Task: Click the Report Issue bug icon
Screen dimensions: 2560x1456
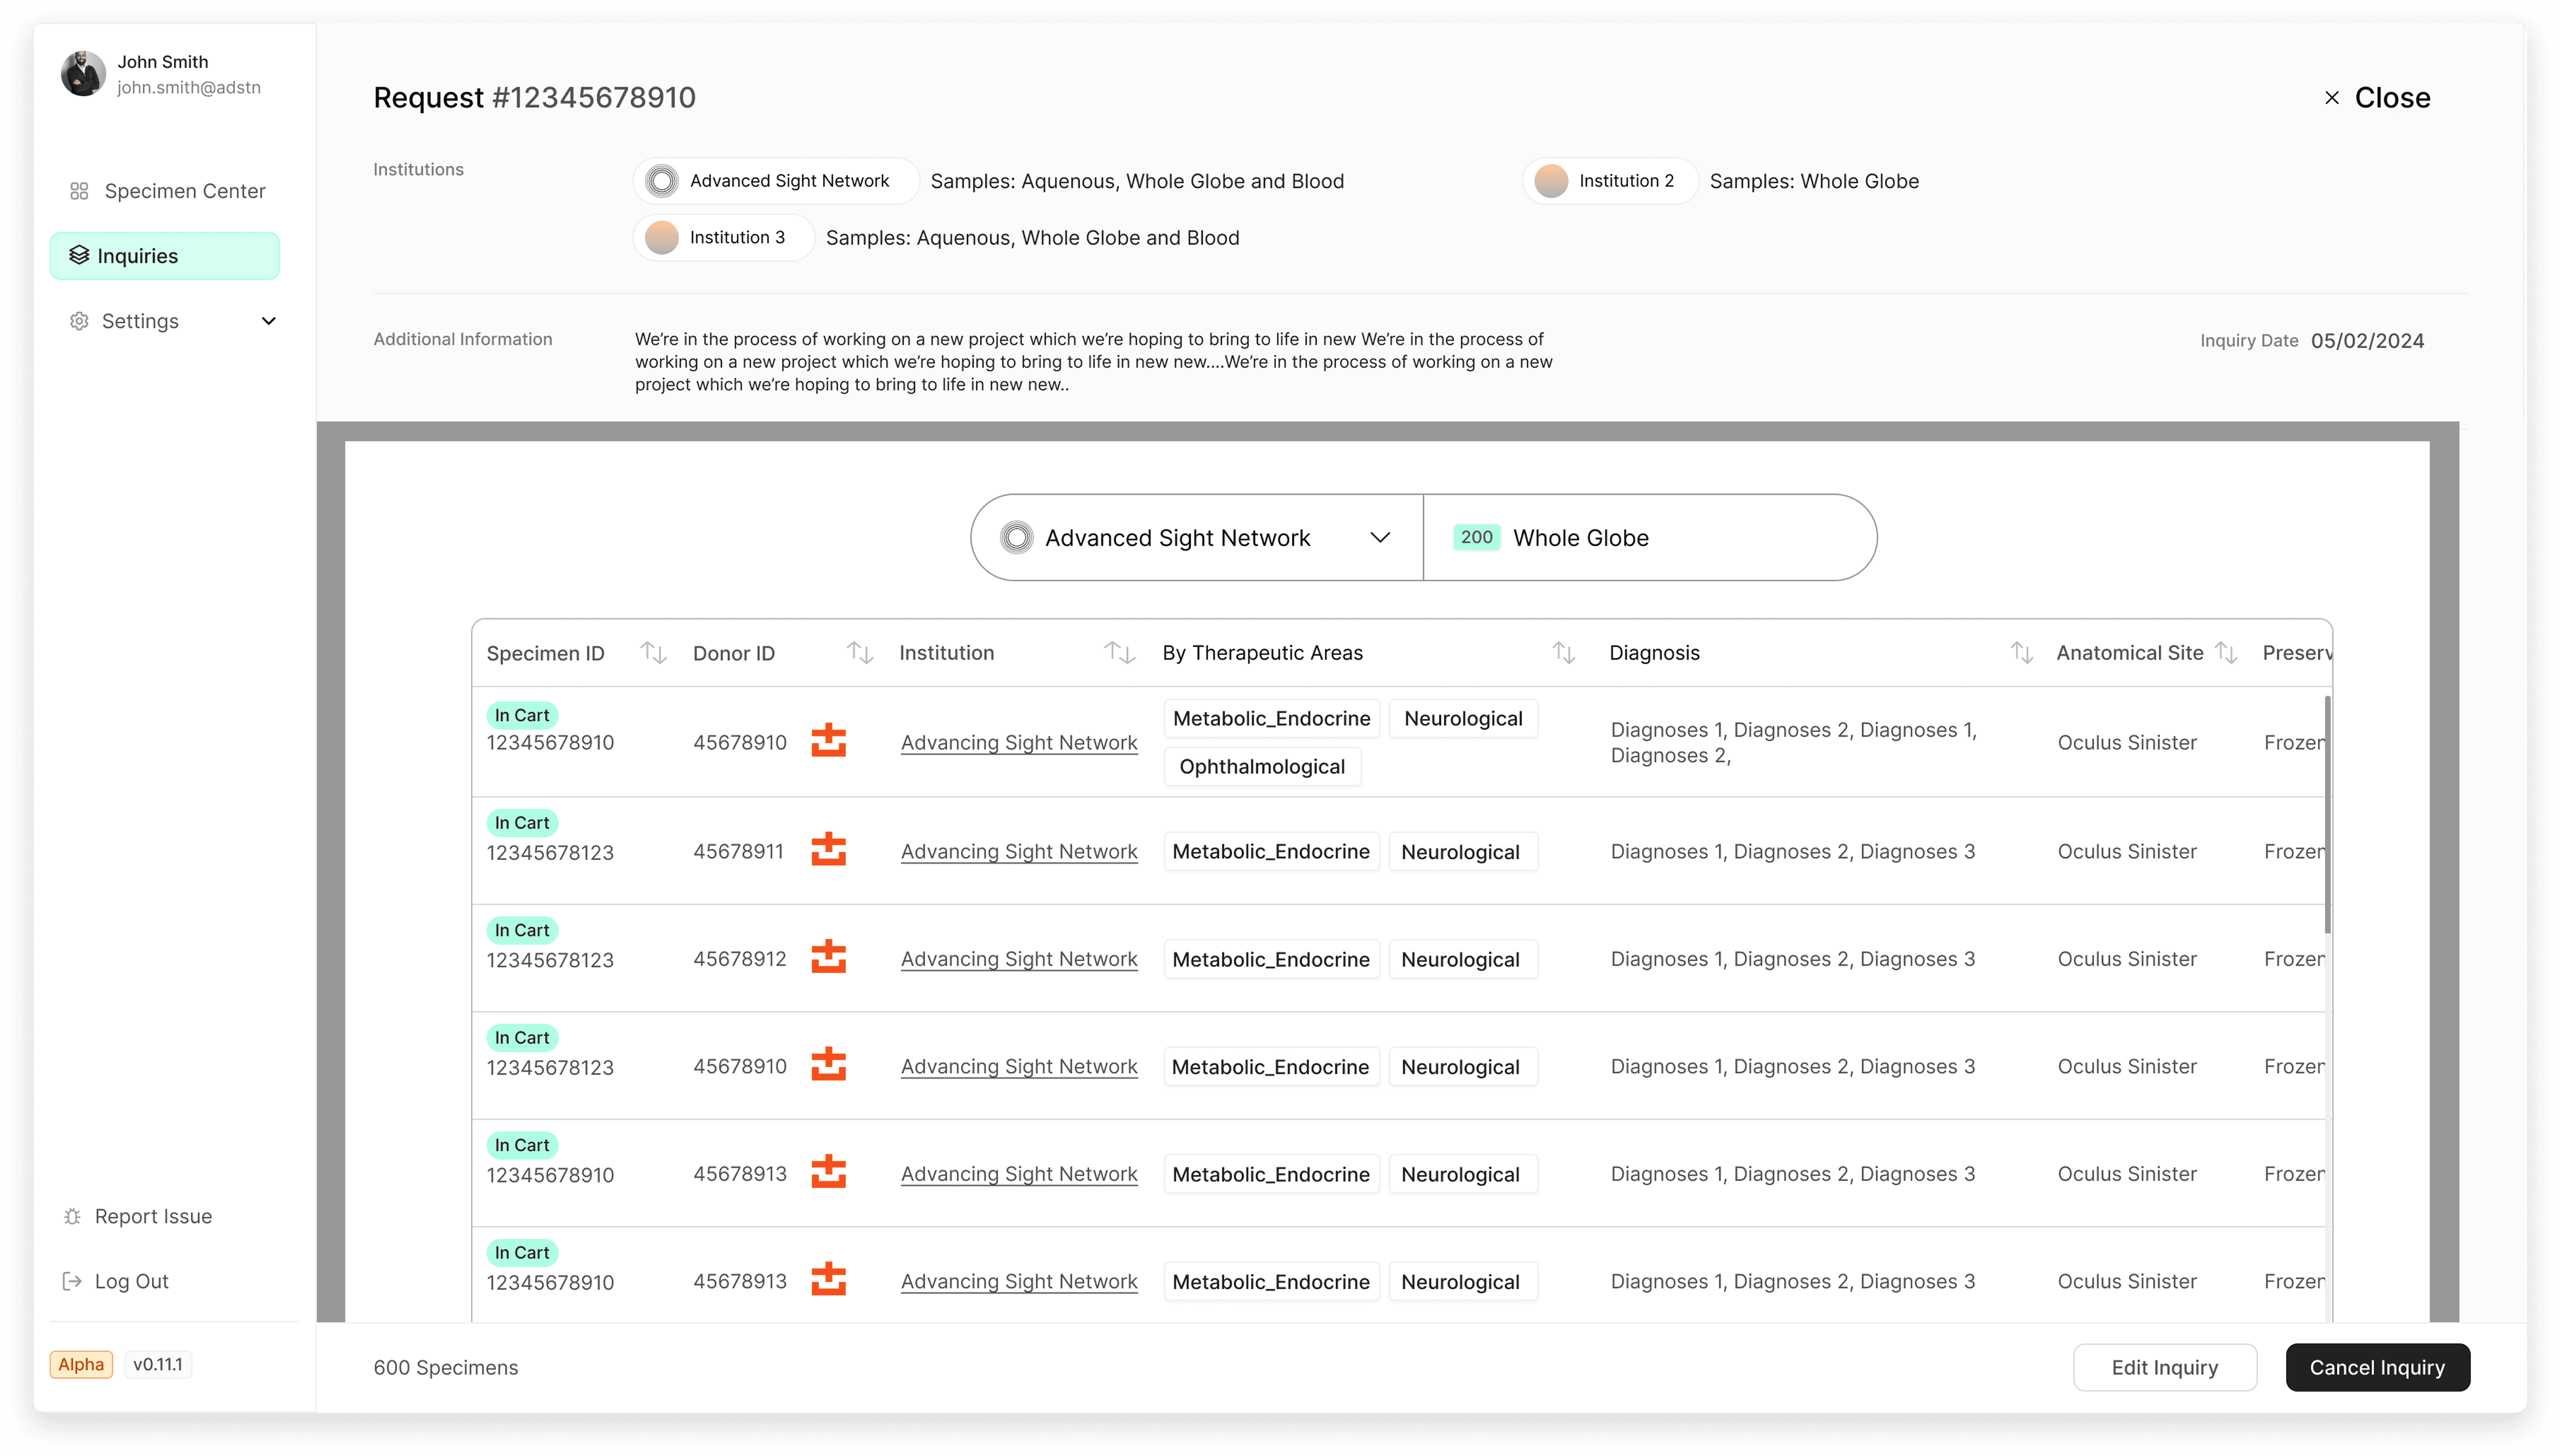Action: 72,1216
